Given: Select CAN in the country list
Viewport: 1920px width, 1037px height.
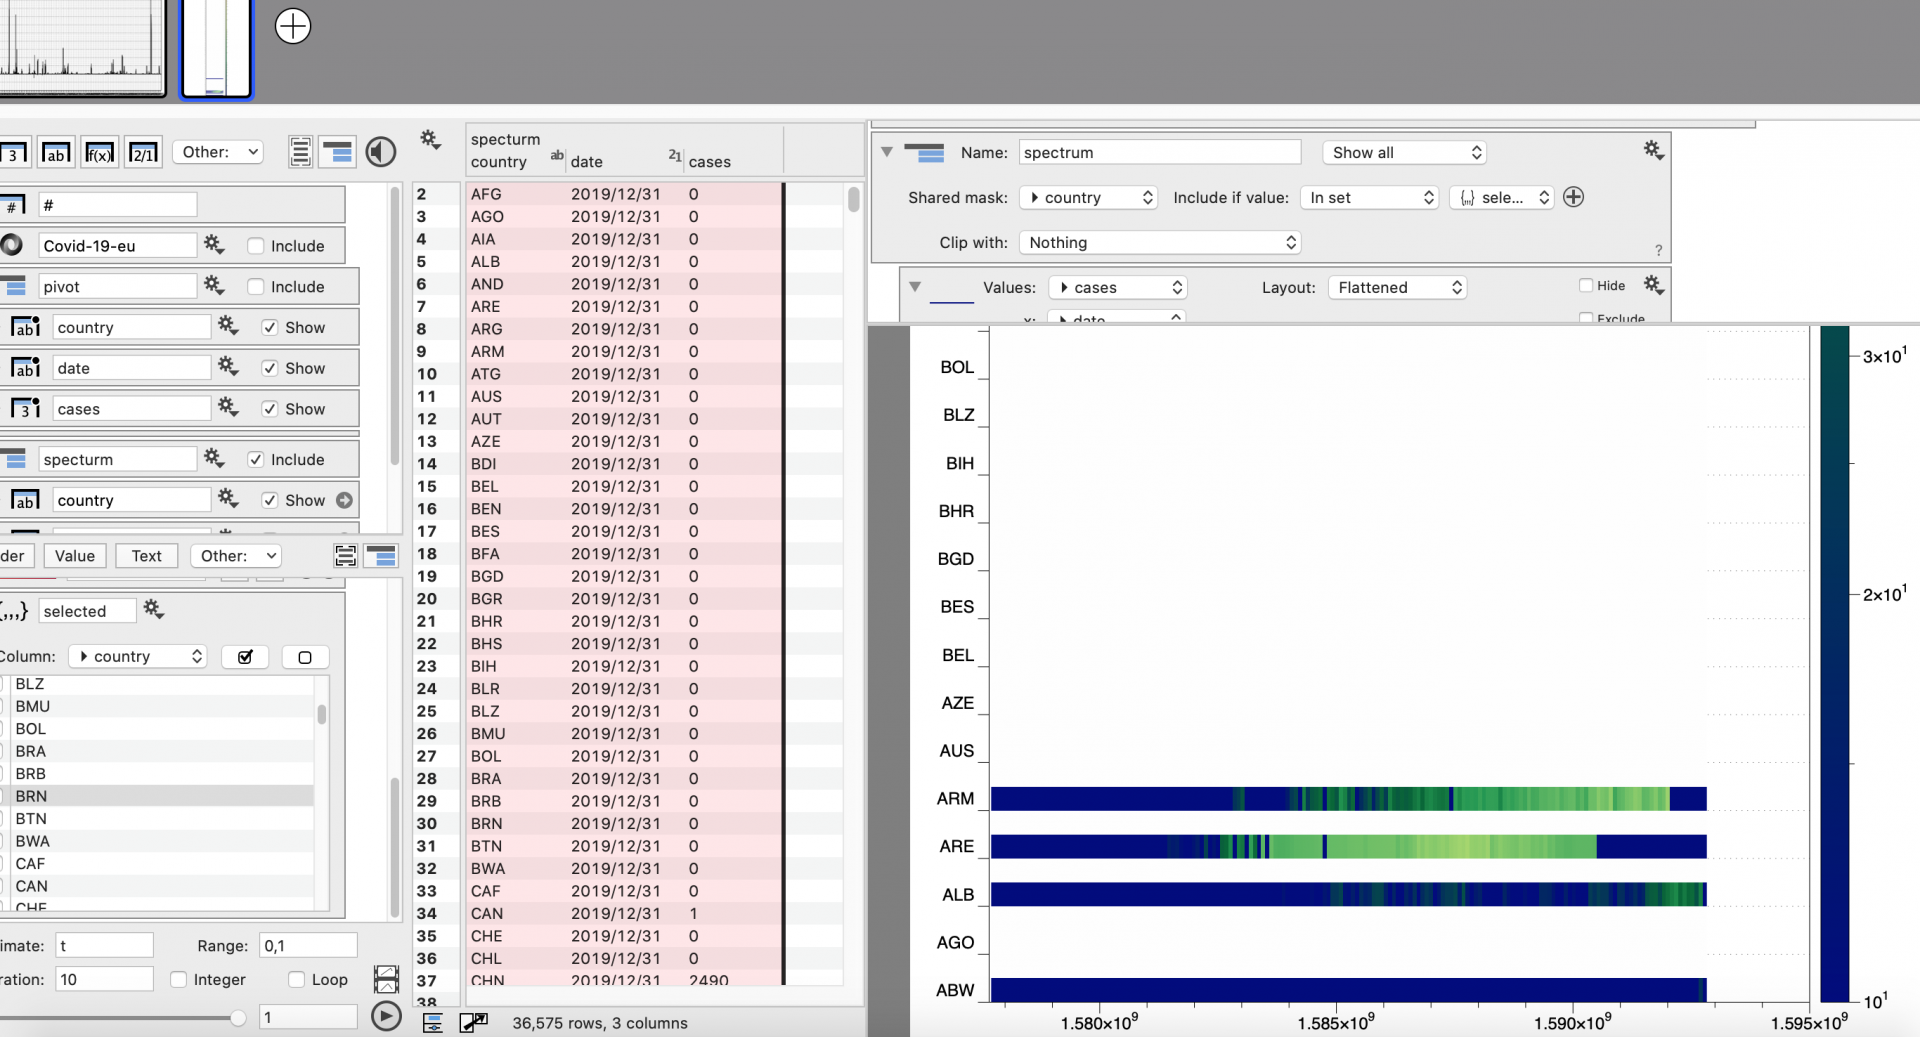Looking at the screenshot, I should click(x=31, y=886).
